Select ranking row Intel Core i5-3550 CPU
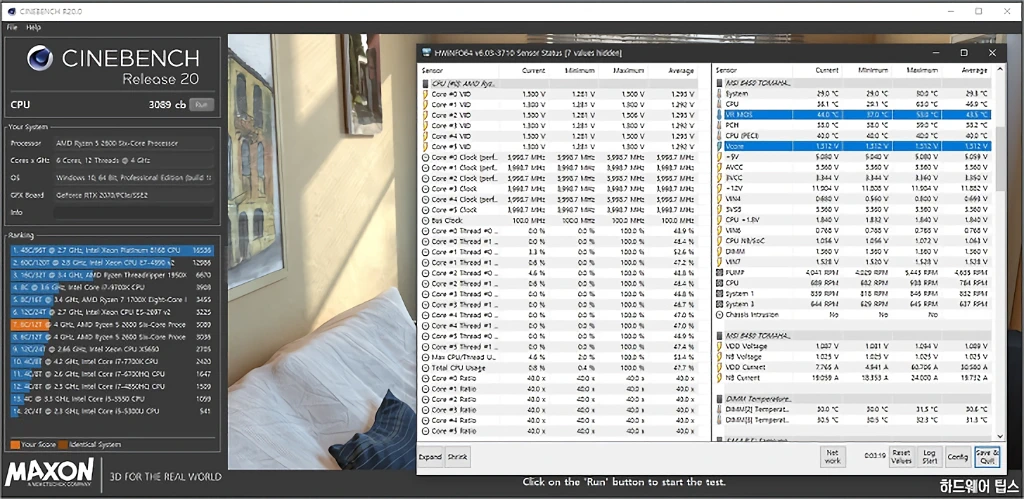The width and height of the screenshot is (1024, 499). pyautogui.click(x=112, y=398)
